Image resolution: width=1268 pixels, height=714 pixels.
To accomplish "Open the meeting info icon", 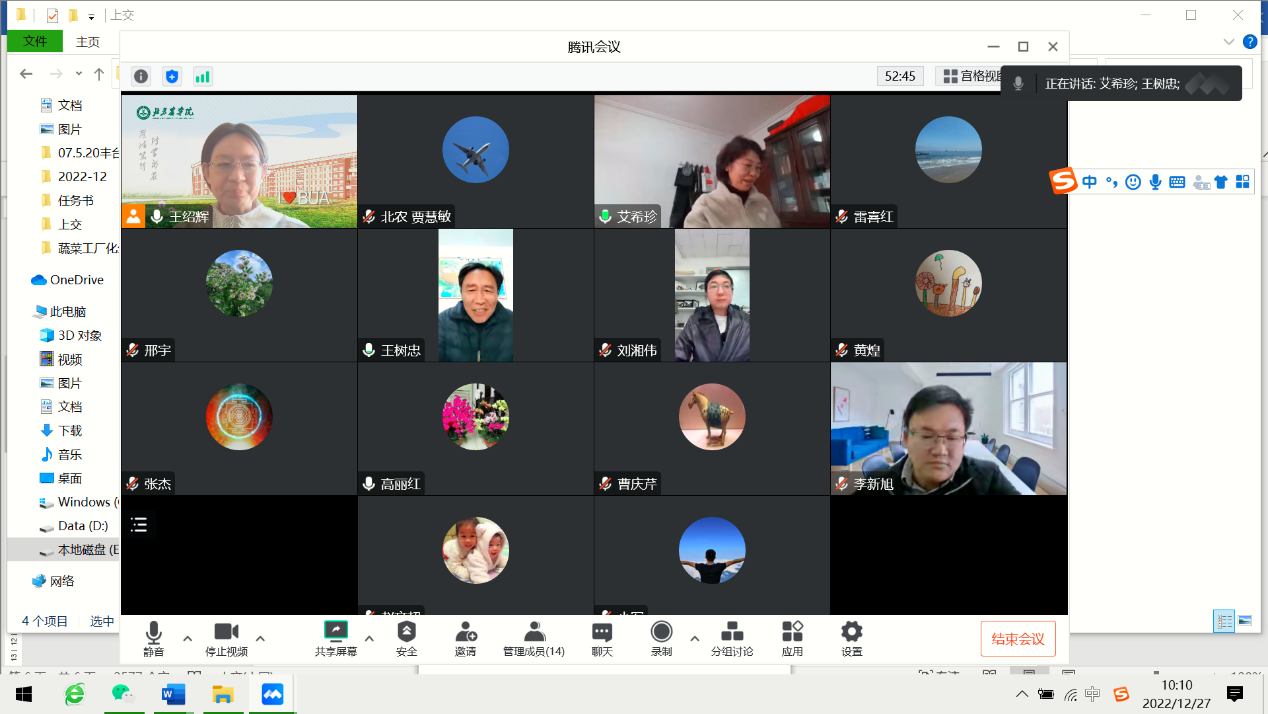I will [141, 76].
